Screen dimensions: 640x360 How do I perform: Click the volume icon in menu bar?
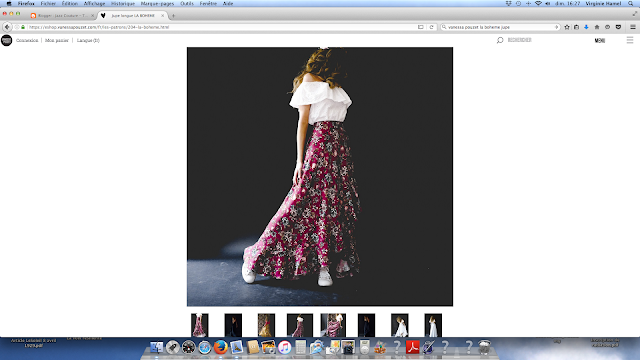548,3
